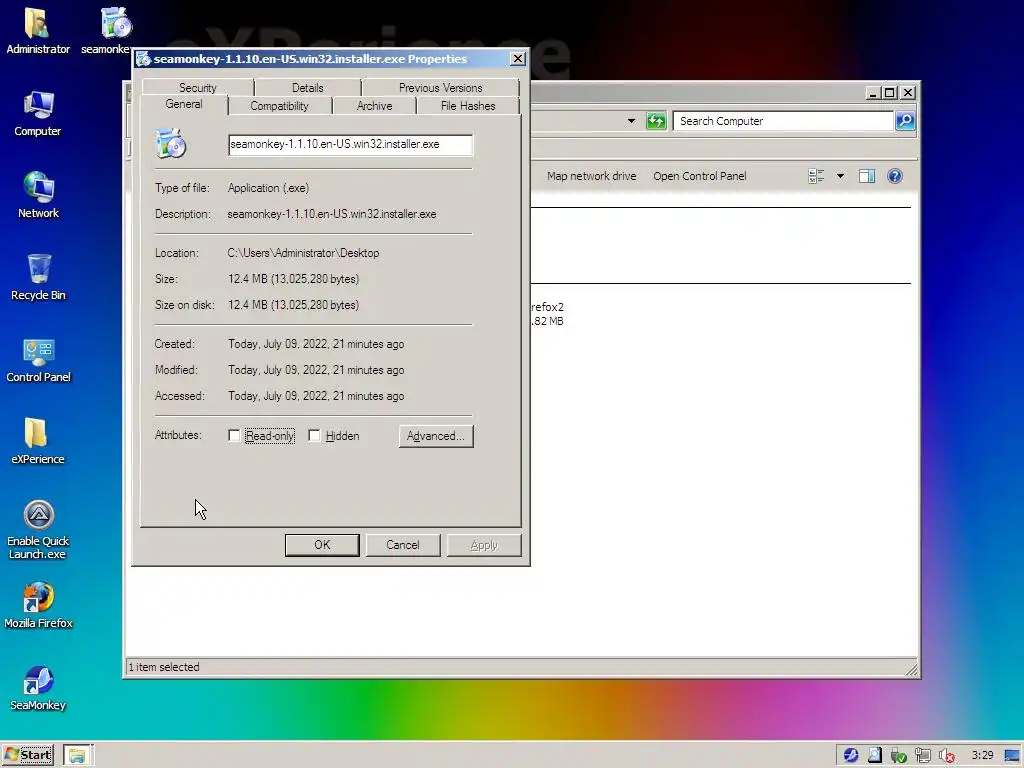Open the Start menu
This screenshot has height=768, width=1024.
point(27,755)
